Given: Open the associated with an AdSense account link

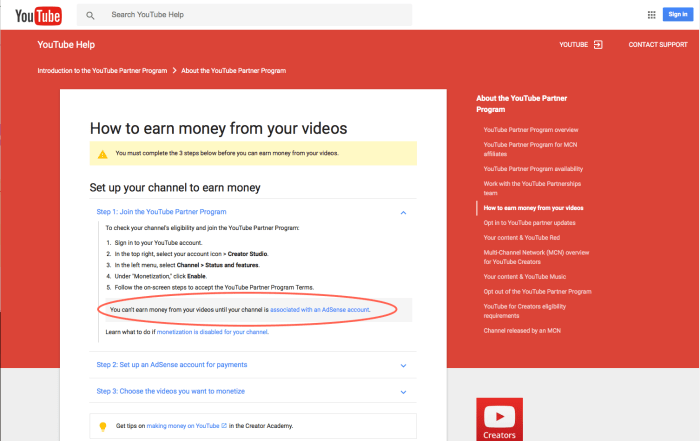Looking at the screenshot, I should (x=320, y=309).
